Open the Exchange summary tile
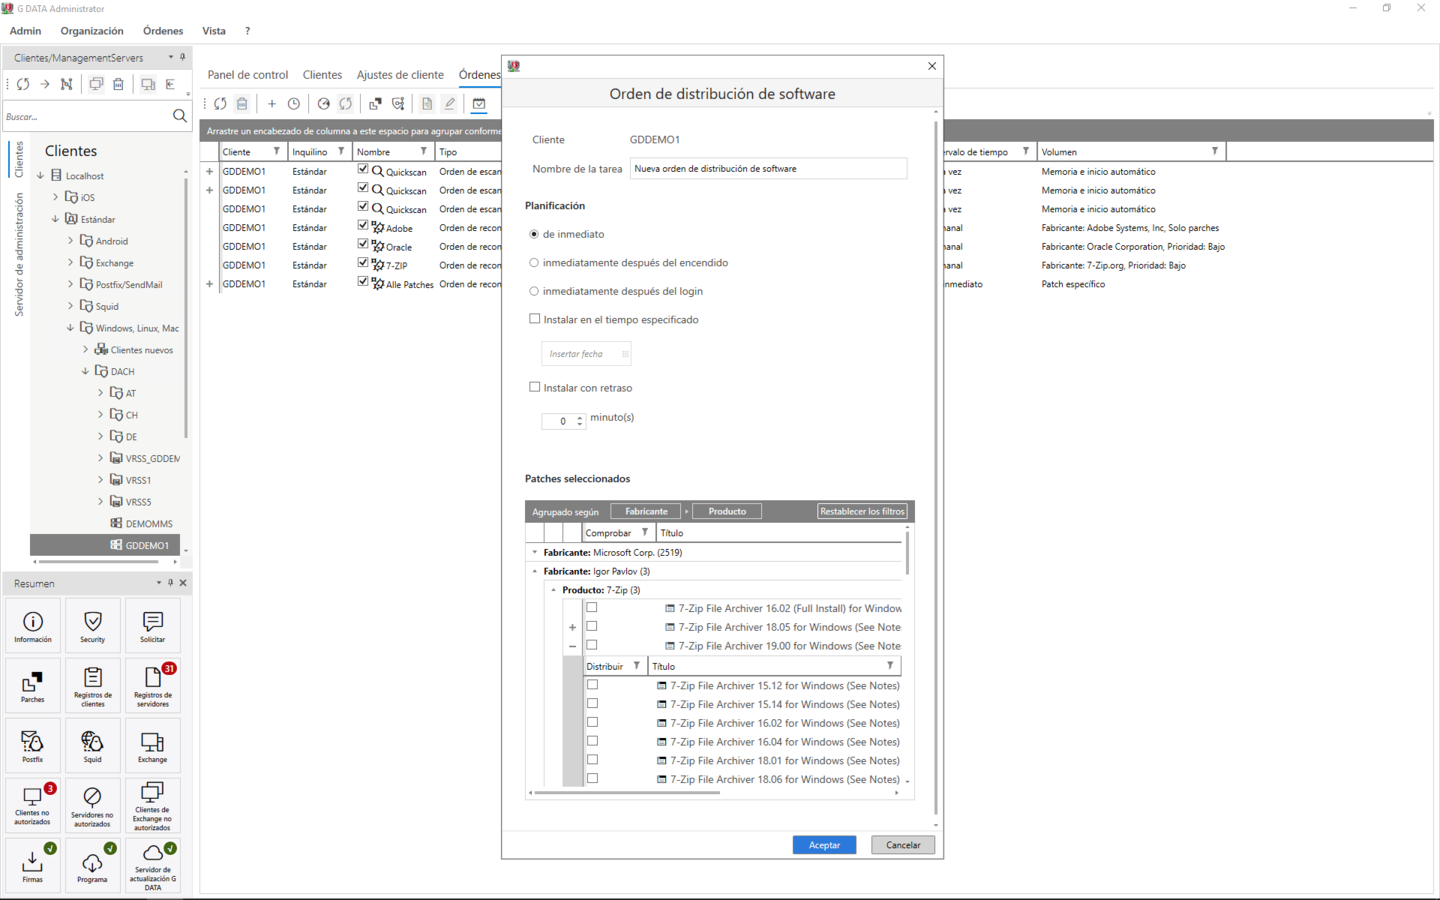 click(x=153, y=746)
